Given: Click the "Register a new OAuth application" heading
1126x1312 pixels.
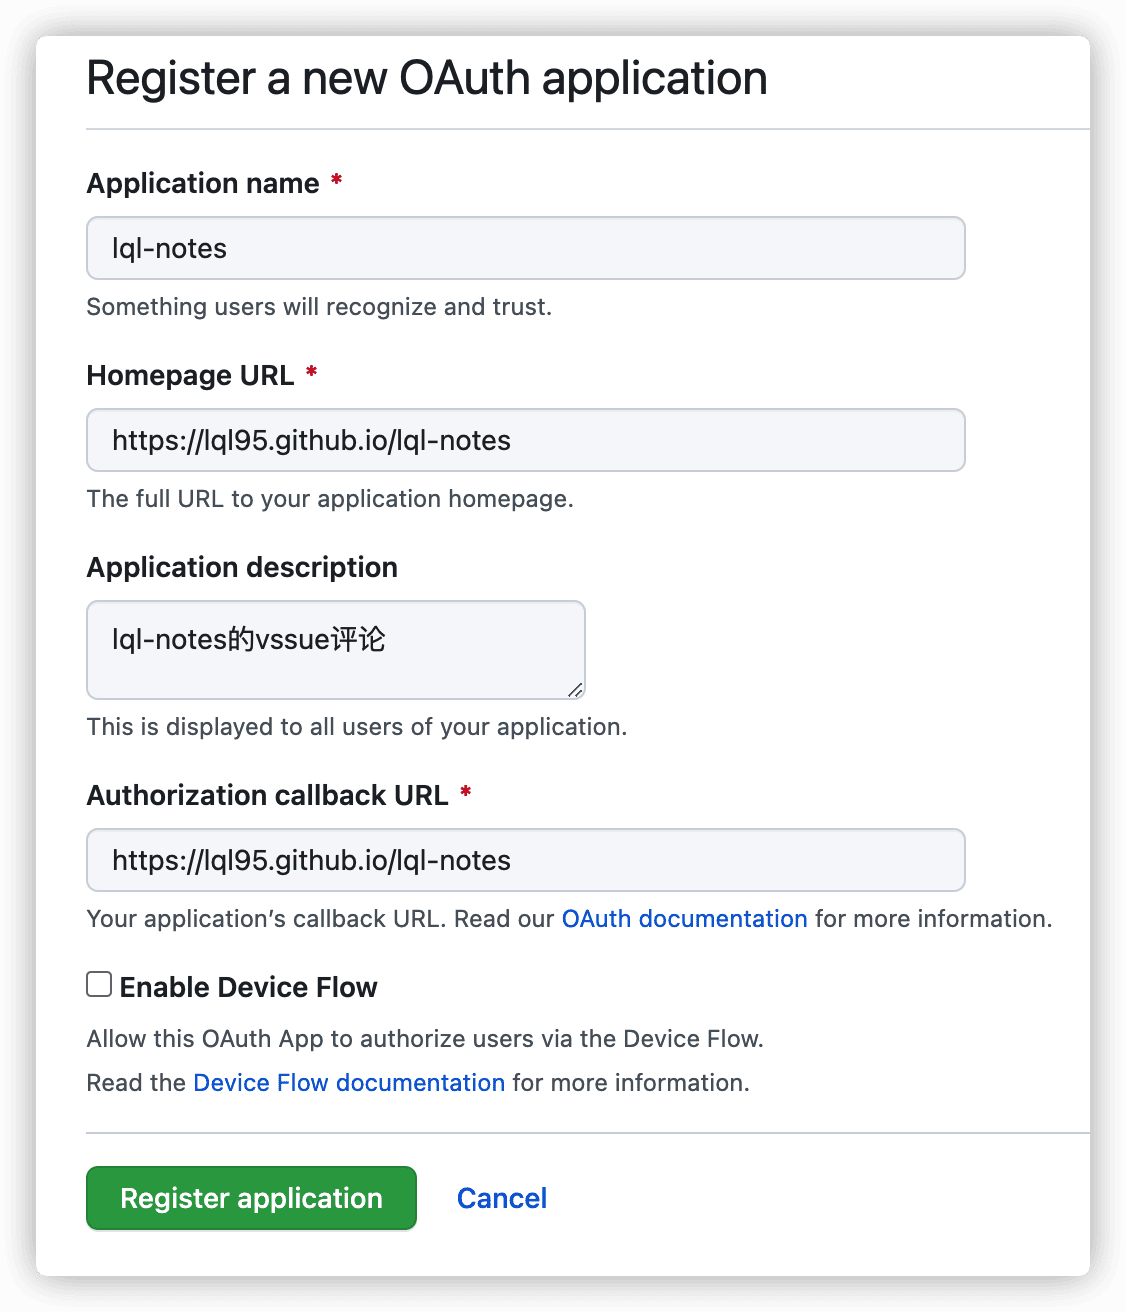Looking at the screenshot, I should [x=427, y=79].
